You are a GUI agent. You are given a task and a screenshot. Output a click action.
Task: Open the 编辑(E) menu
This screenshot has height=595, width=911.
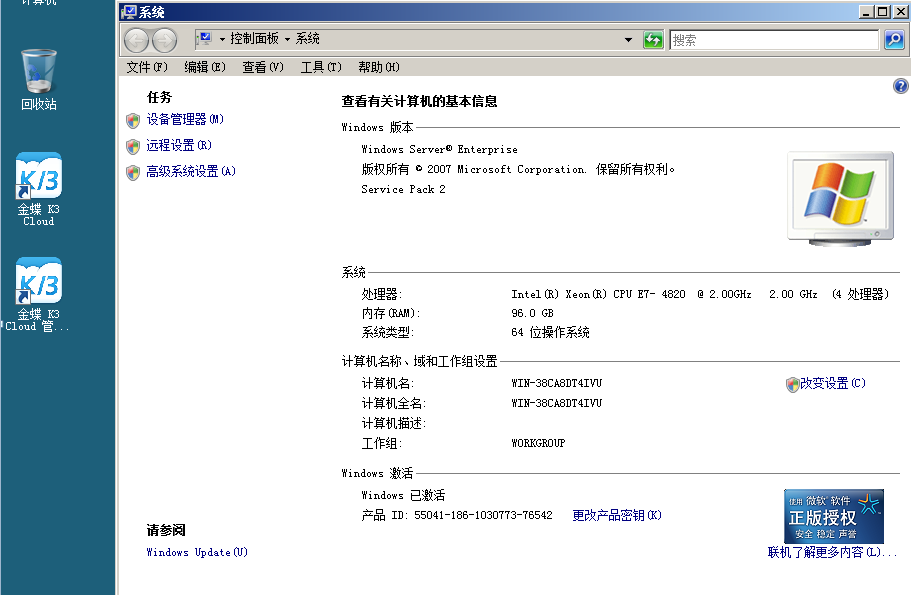point(205,67)
